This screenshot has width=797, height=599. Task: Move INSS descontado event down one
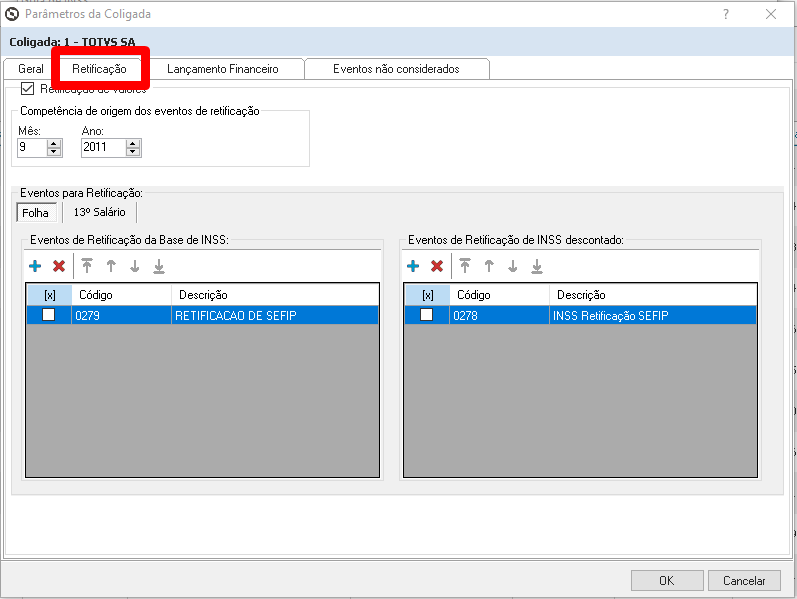(513, 266)
